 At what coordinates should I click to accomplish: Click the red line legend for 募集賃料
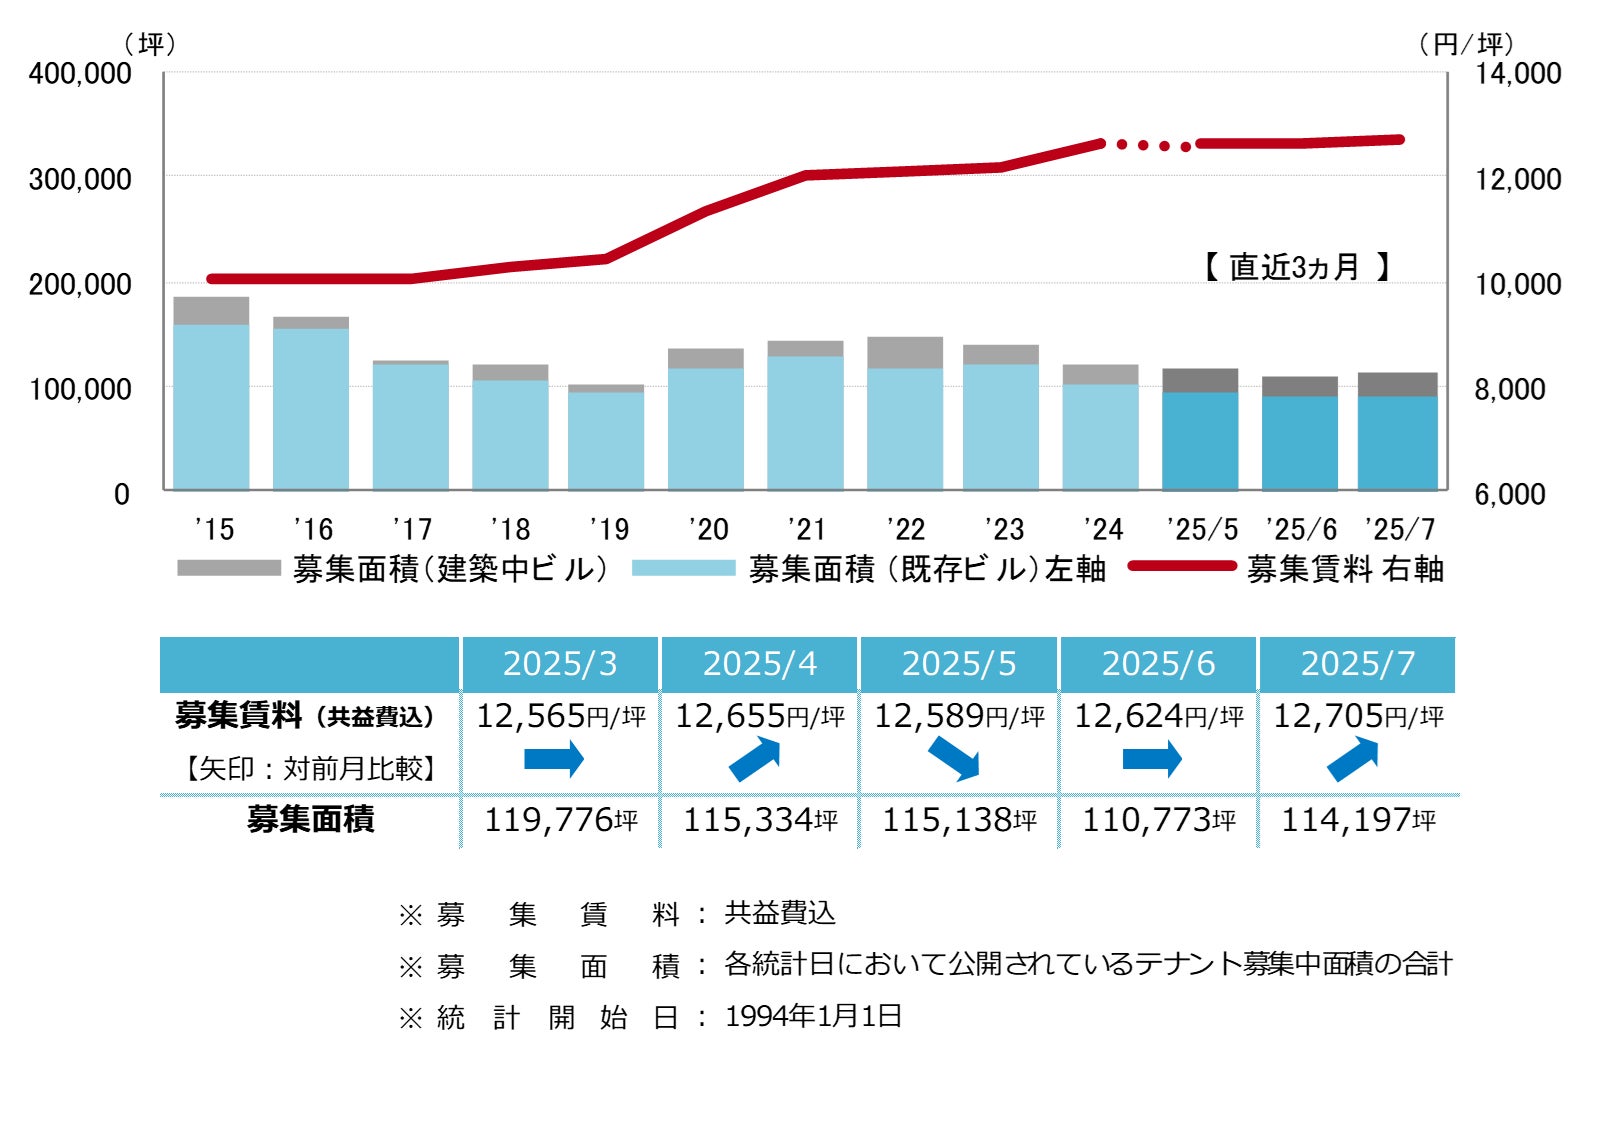point(1182,566)
